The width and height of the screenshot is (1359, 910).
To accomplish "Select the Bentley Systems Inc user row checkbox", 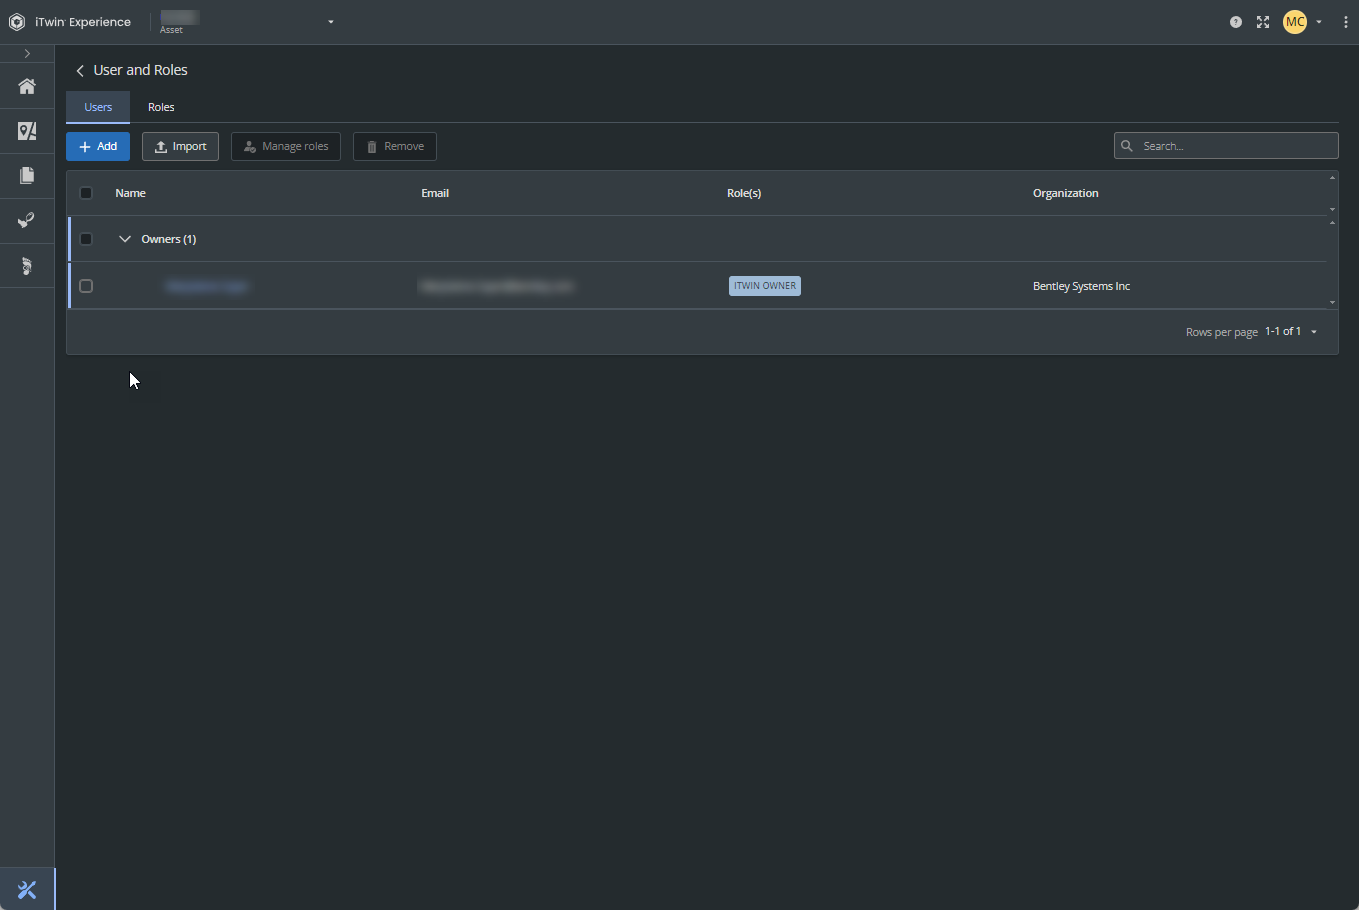I will tap(86, 286).
